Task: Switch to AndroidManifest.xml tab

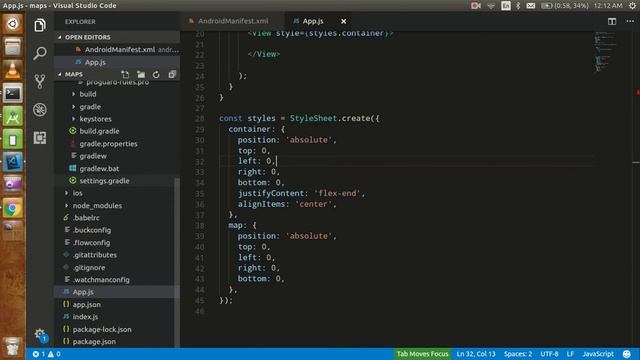Action: [233, 21]
